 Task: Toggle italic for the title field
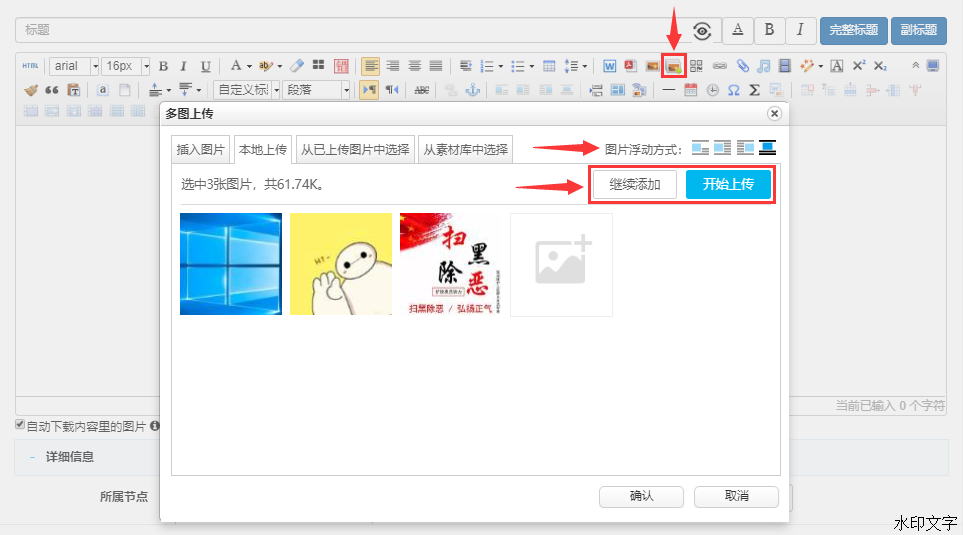click(800, 30)
